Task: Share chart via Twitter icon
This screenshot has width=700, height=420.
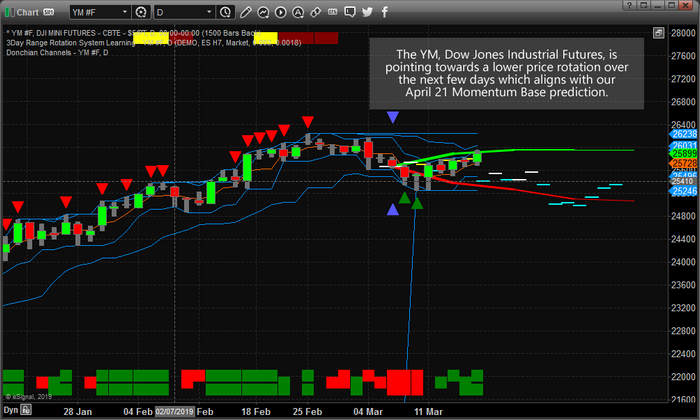Action: point(367,12)
